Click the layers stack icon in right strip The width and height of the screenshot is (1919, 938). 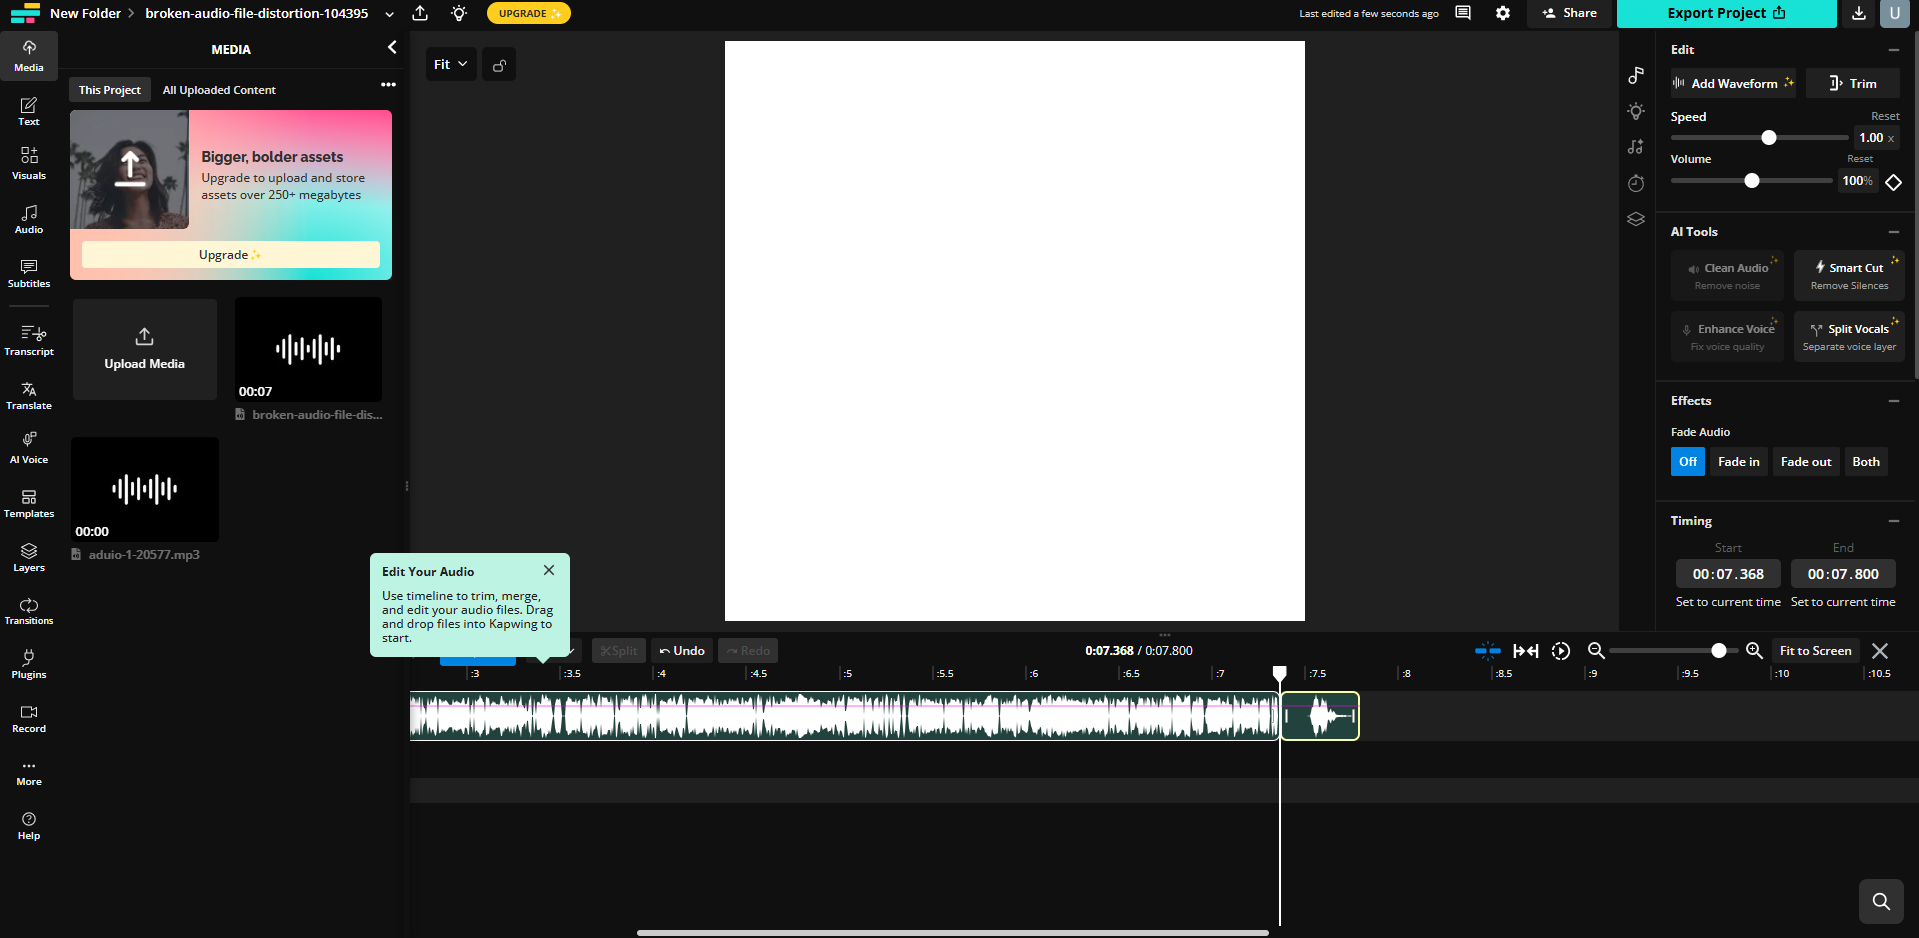point(1636,219)
